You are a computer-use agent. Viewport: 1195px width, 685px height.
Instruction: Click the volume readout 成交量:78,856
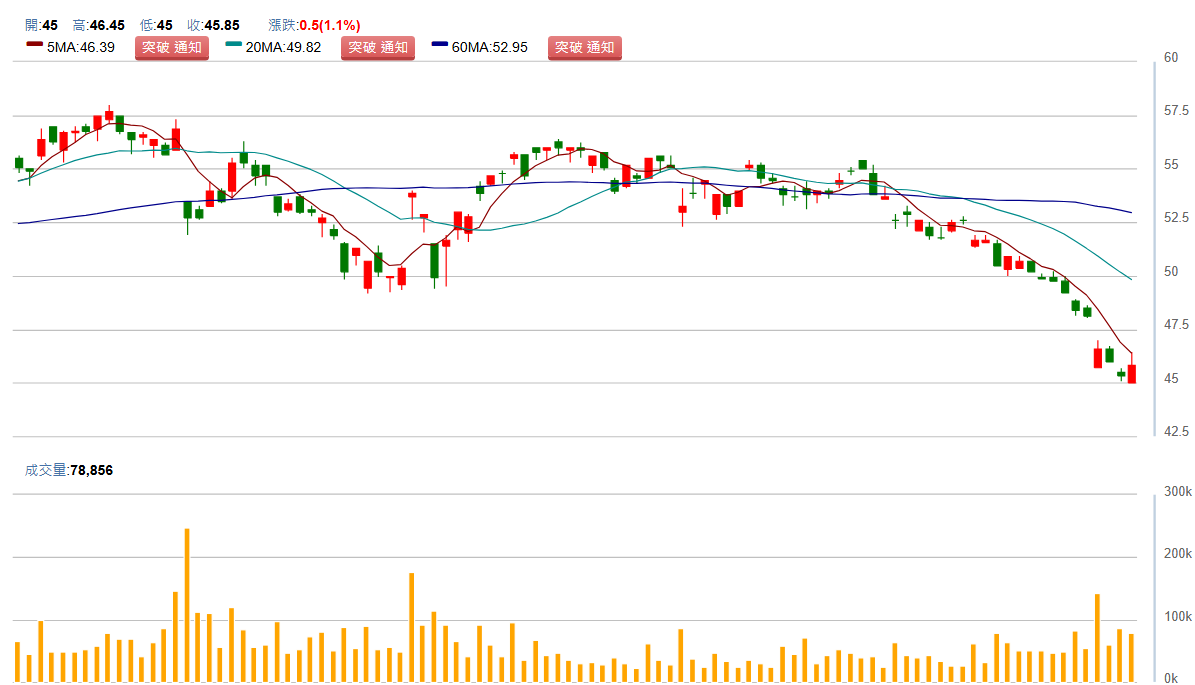tap(69, 470)
